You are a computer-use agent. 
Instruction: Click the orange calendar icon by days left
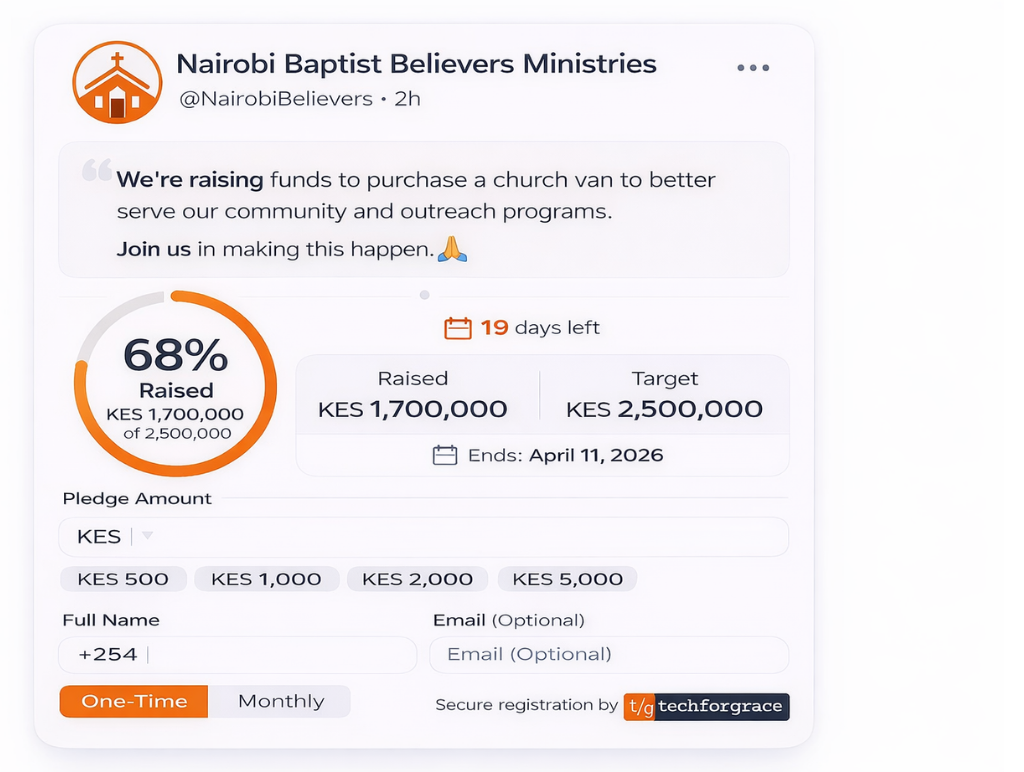(x=458, y=328)
